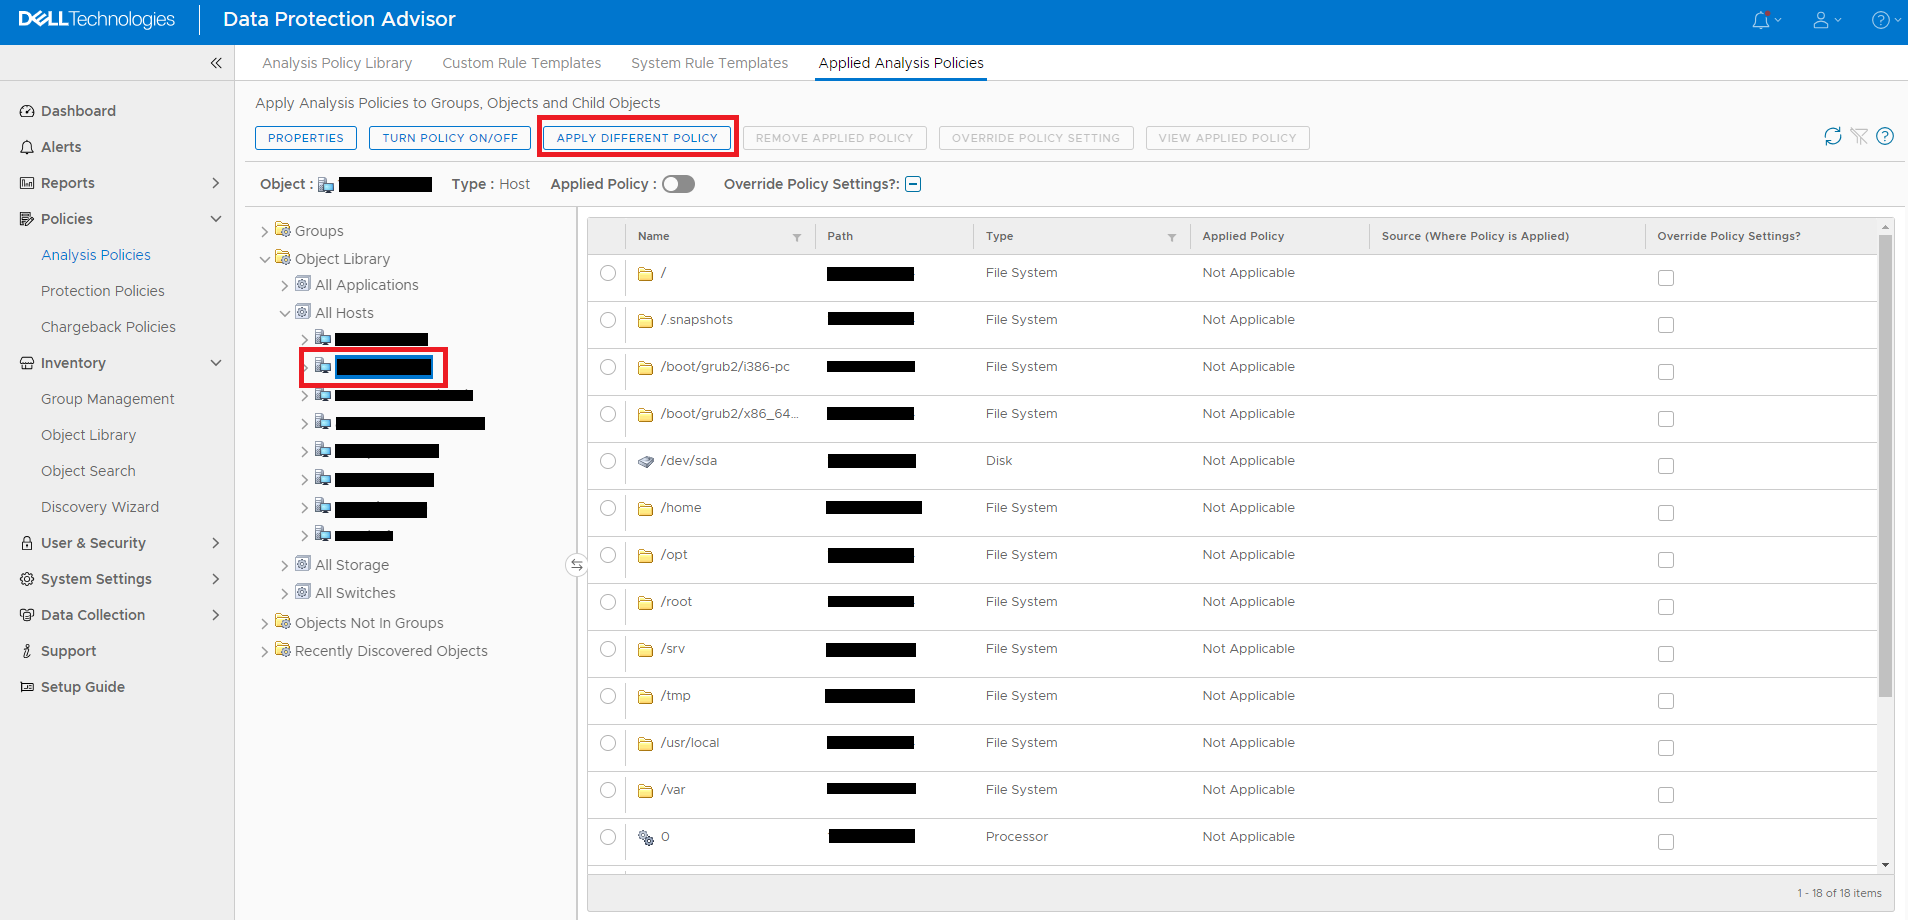
Task: Refresh the applied policies table
Action: (1832, 136)
